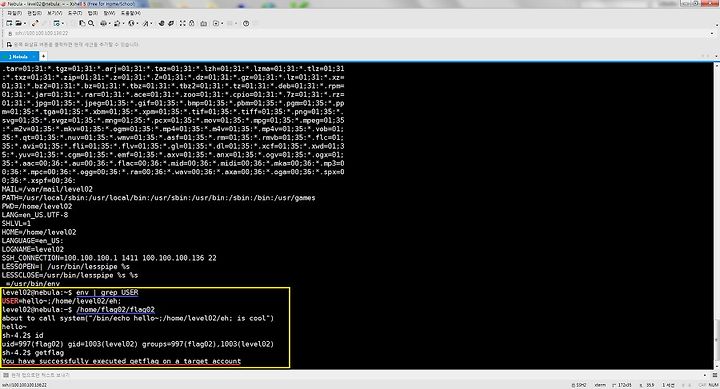Screen dimensions: 720x389
Task: Click 'LOGNAME=level02' line
Action: [33, 249]
